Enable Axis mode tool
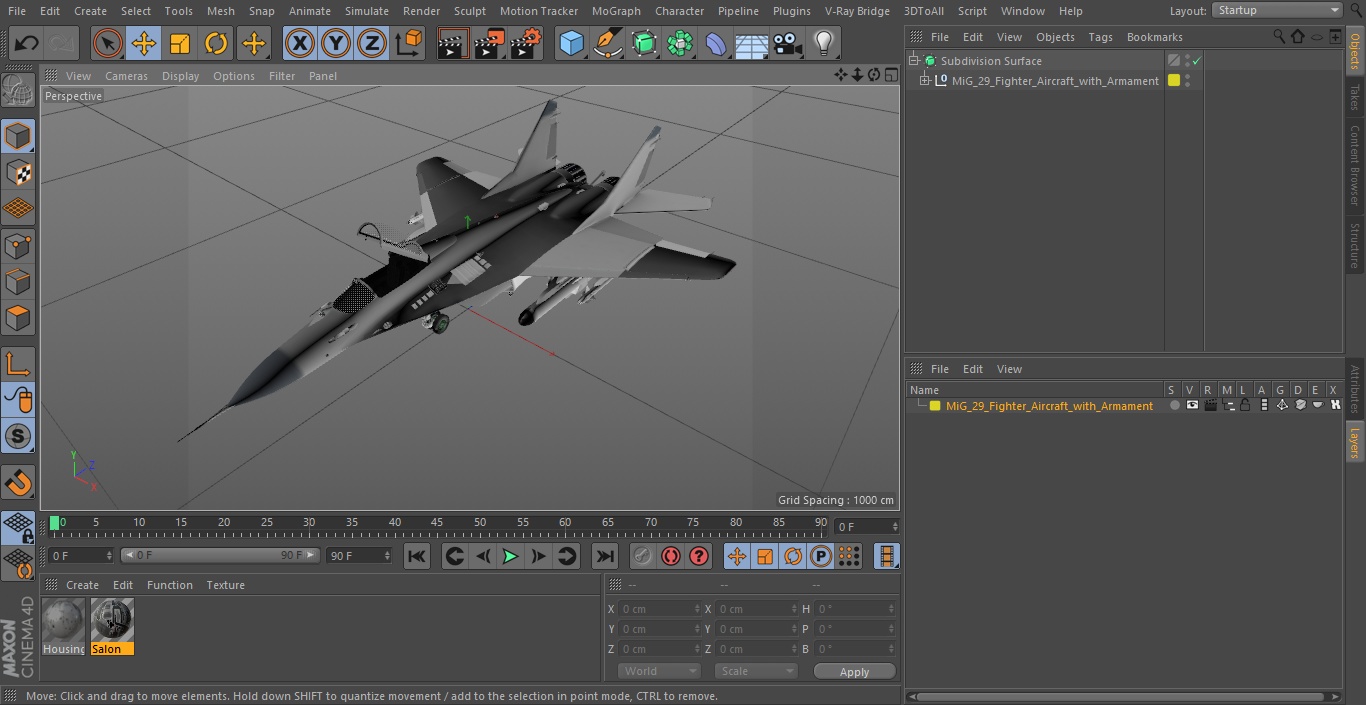 (x=18, y=363)
